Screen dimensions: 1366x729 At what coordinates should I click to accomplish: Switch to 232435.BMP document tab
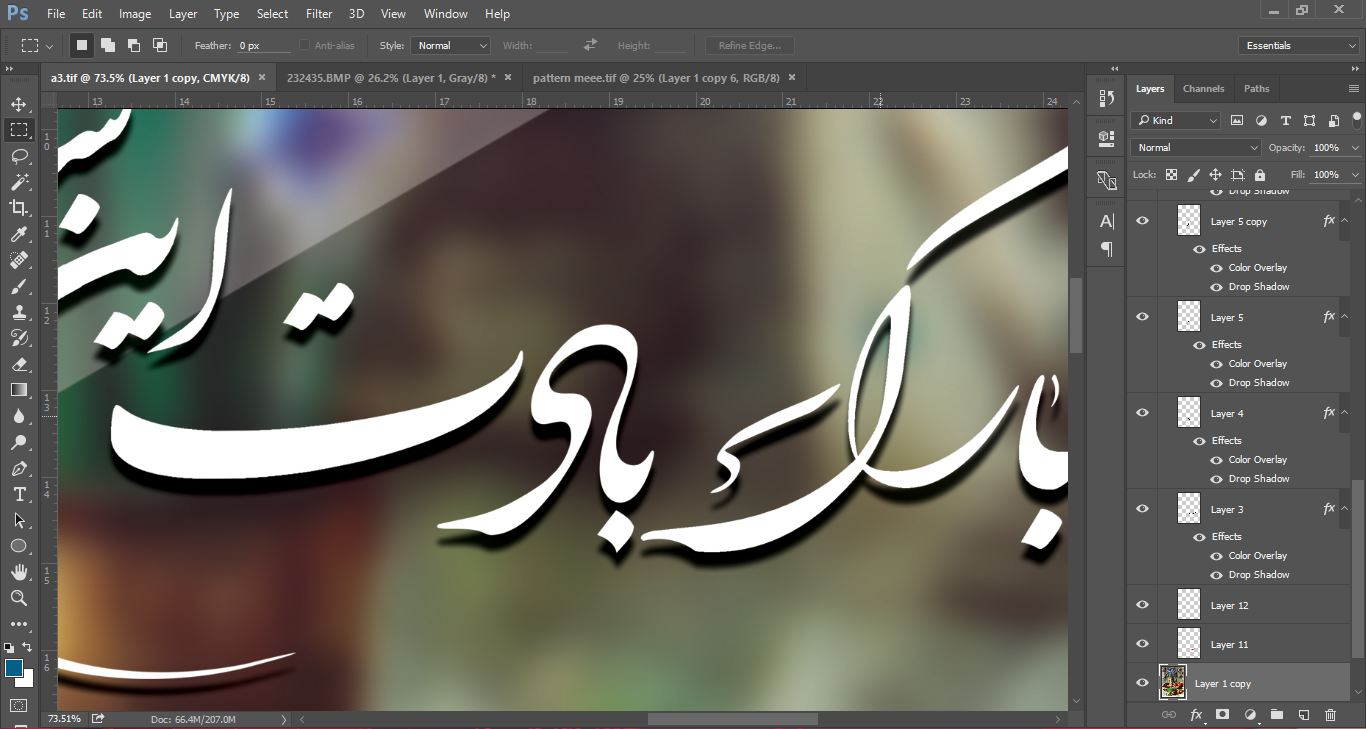tap(391, 77)
